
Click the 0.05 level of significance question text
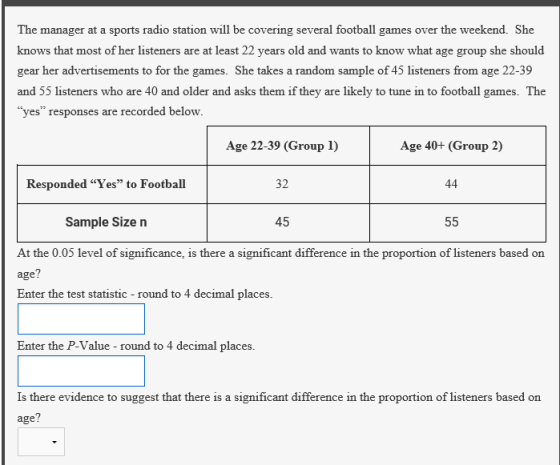(281, 263)
